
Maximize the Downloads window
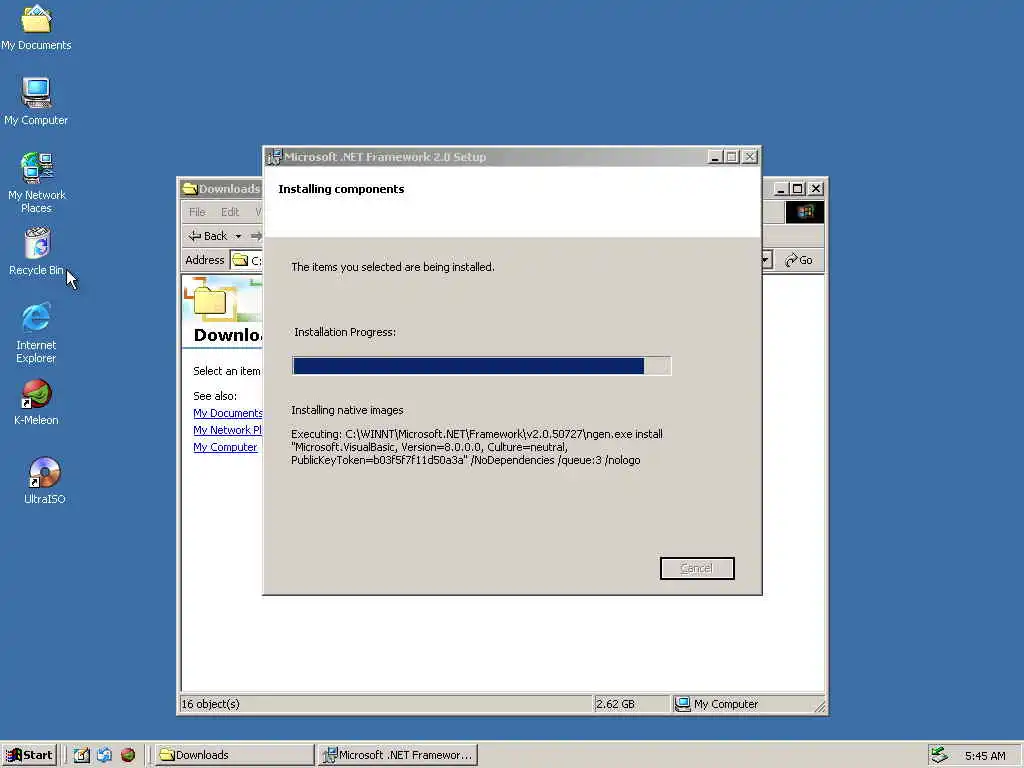click(x=797, y=189)
